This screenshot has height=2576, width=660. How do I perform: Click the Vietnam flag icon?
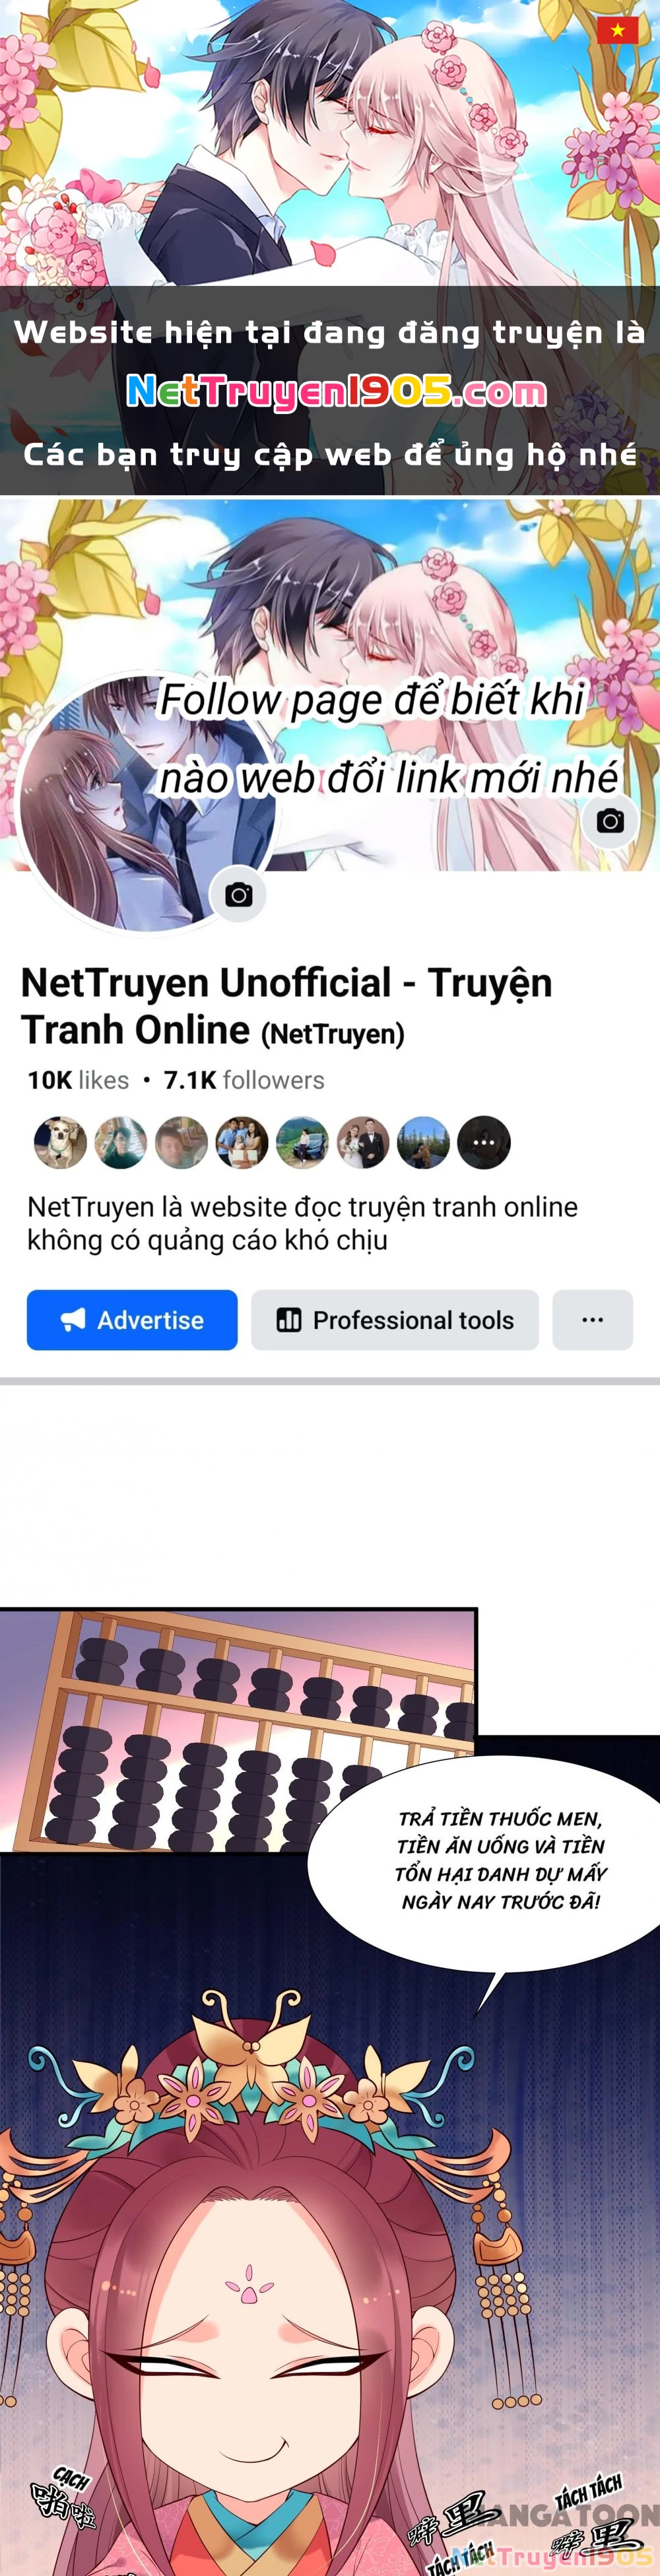pos(617,30)
